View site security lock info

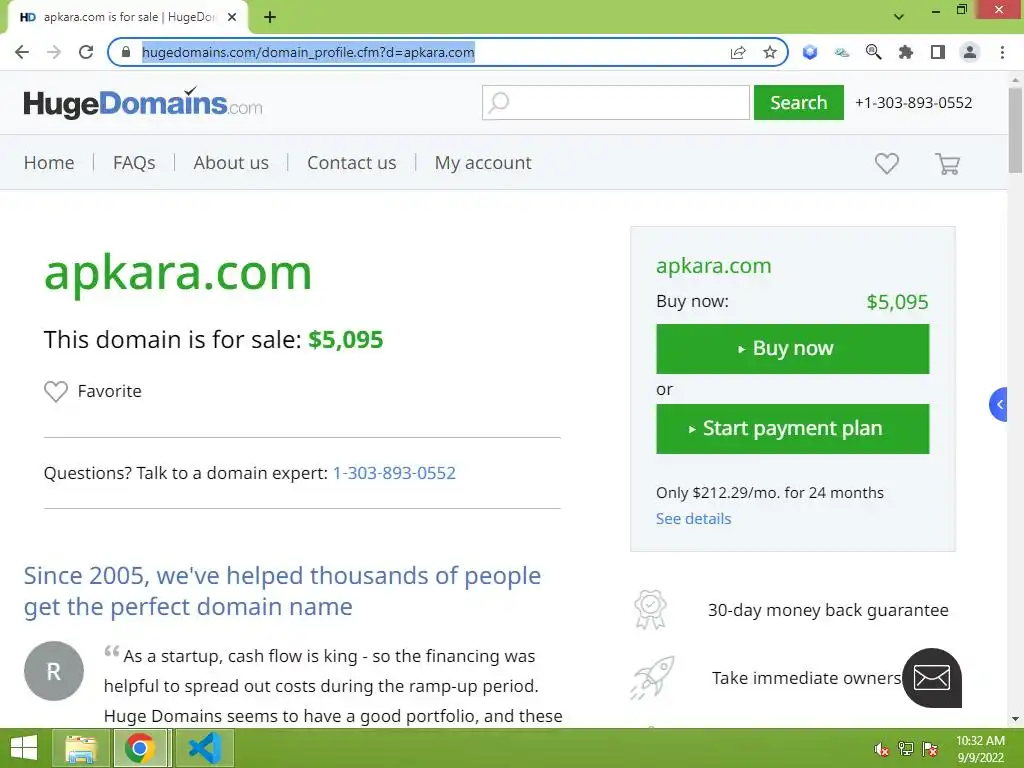coord(126,52)
